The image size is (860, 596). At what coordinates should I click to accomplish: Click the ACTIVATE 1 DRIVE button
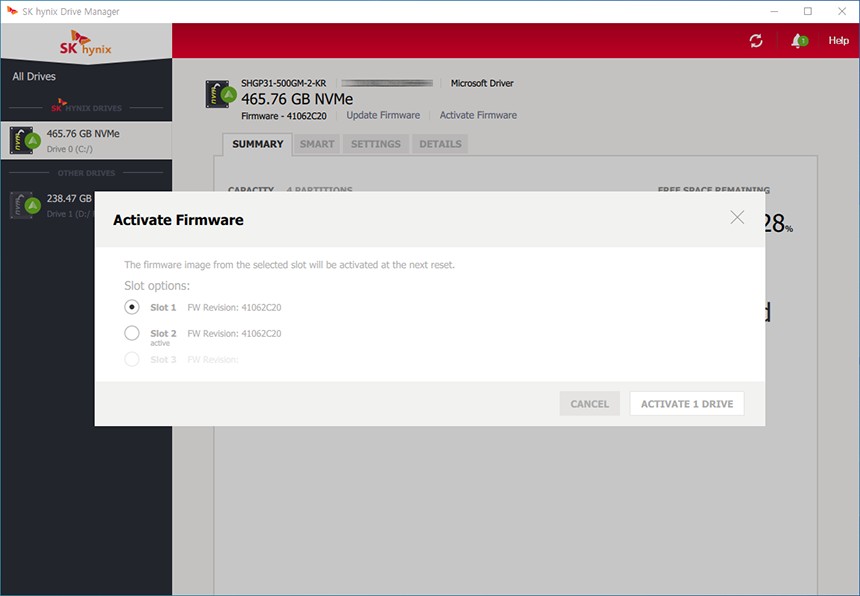687,404
